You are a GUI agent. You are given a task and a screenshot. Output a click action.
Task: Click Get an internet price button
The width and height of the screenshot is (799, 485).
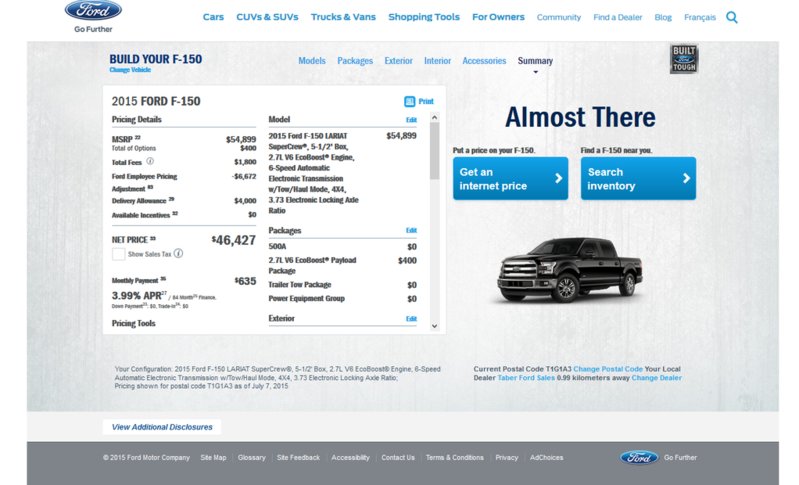click(x=511, y=178)
